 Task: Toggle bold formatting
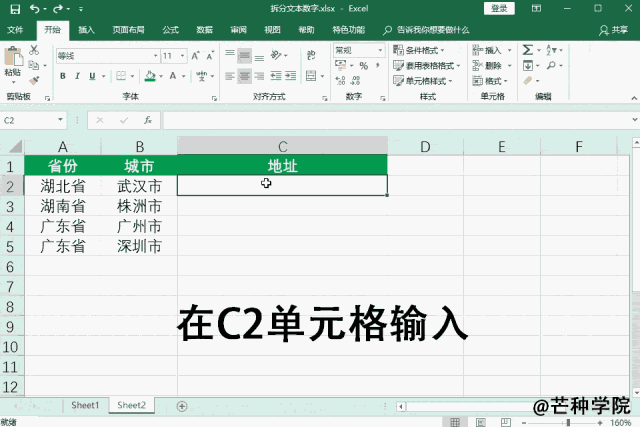(x=62, y=75)
